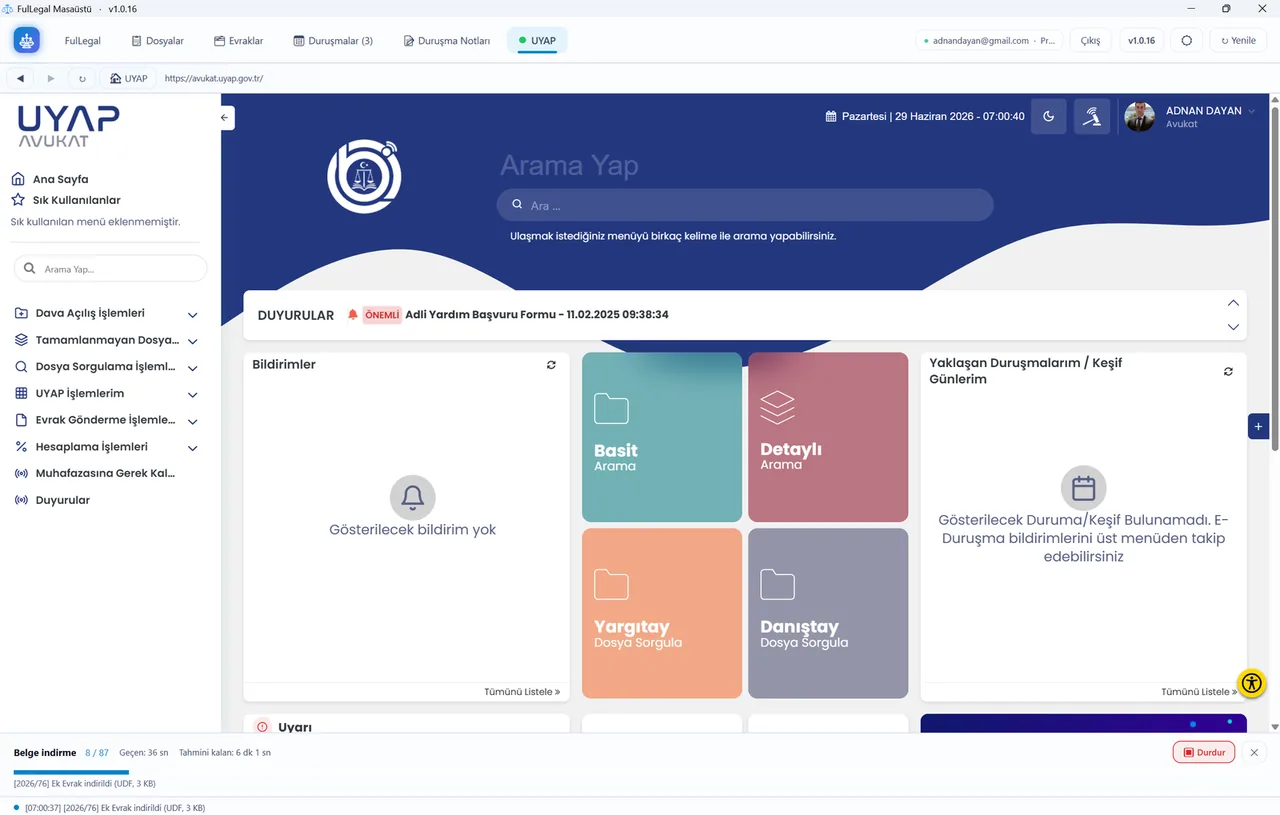This screenshot has height=815, width=1280.
Task: Stop the download with the Durdur button
Action: coord(1204,752)
